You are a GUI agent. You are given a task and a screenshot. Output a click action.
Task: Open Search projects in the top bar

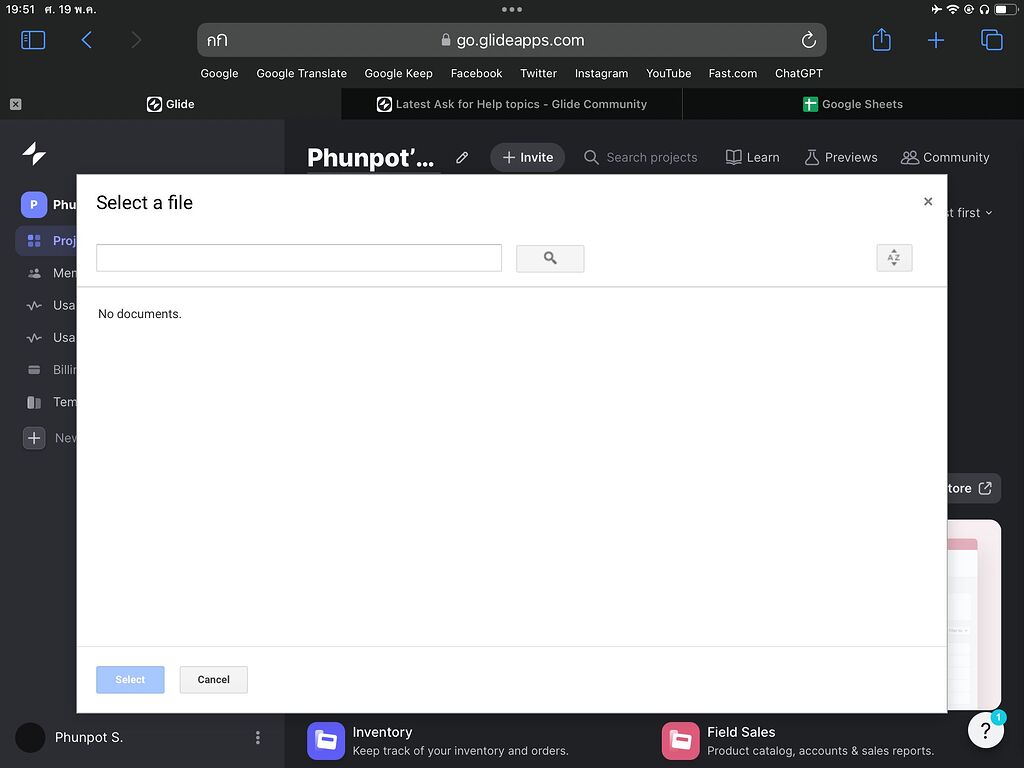click(x=641, y=157)
